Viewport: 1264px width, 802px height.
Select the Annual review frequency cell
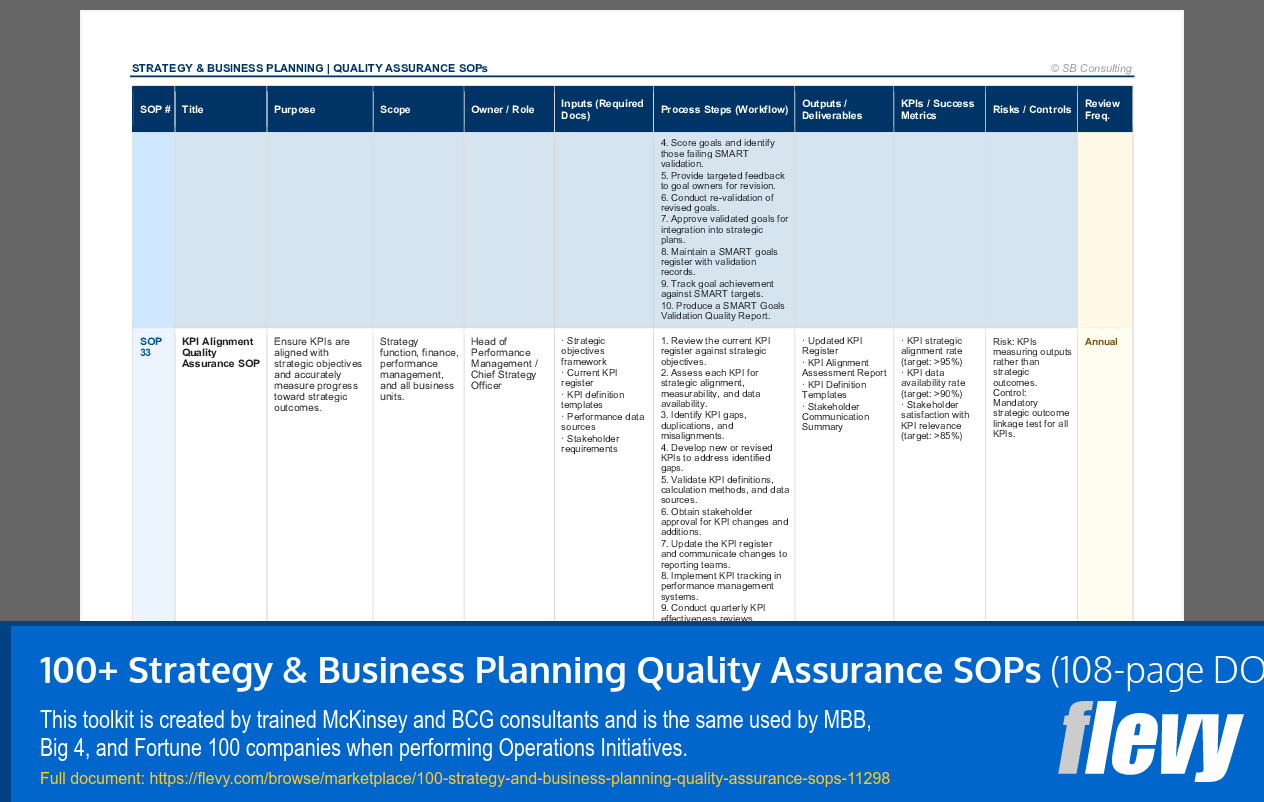1101,341
